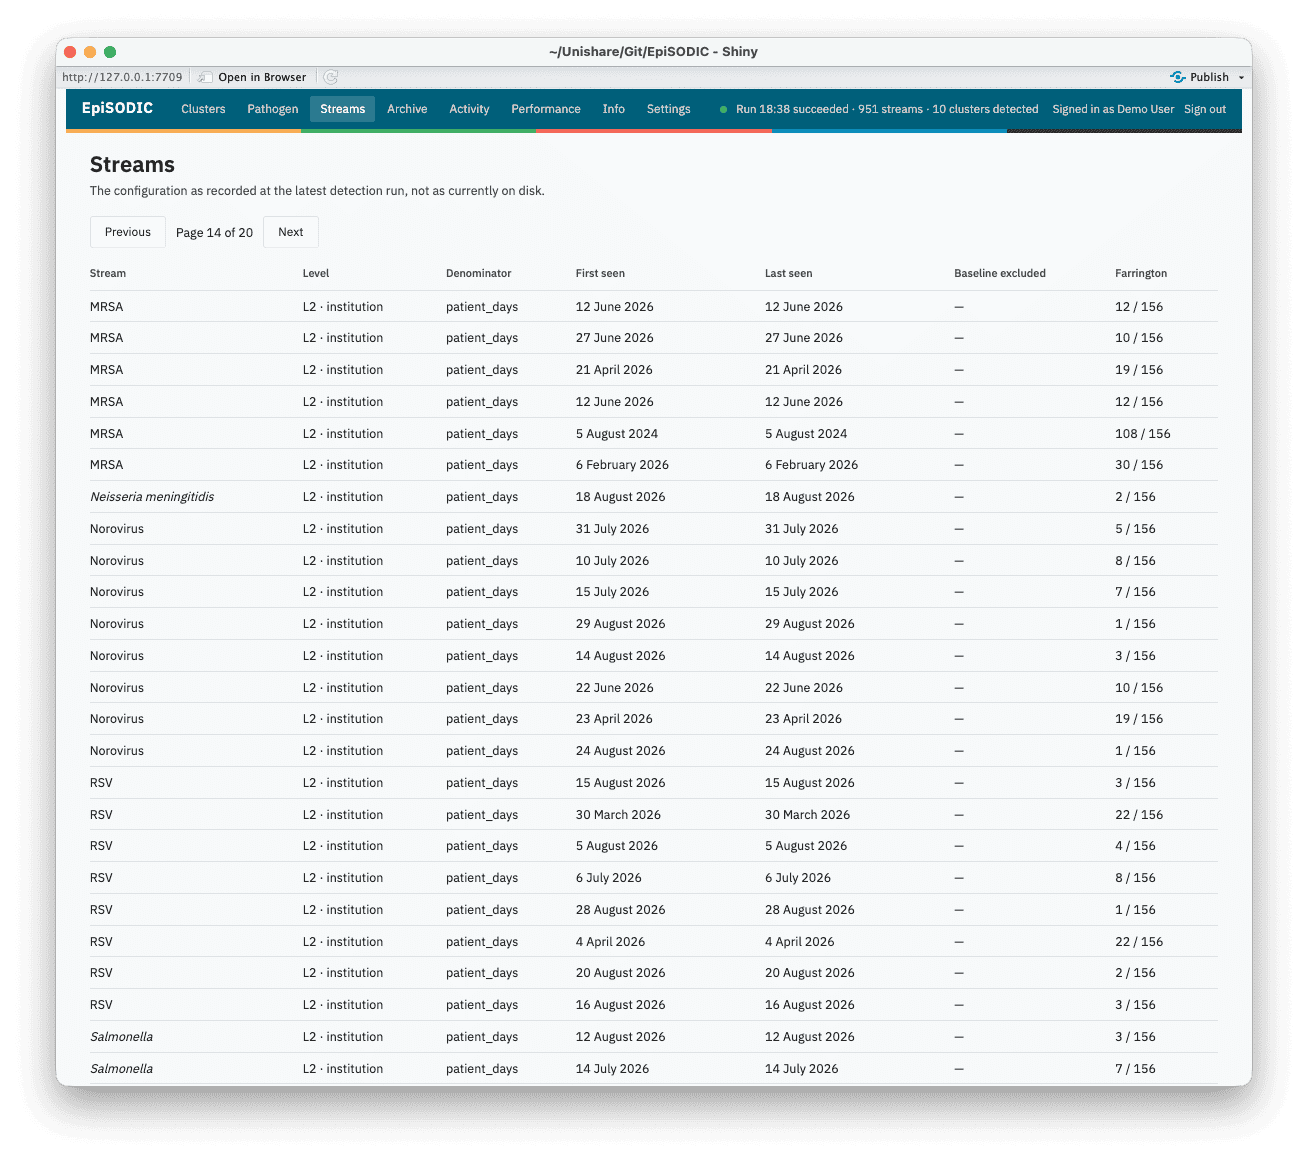
Task: Click the Farrington value 30 / 156
Action: click(1139, 465)
